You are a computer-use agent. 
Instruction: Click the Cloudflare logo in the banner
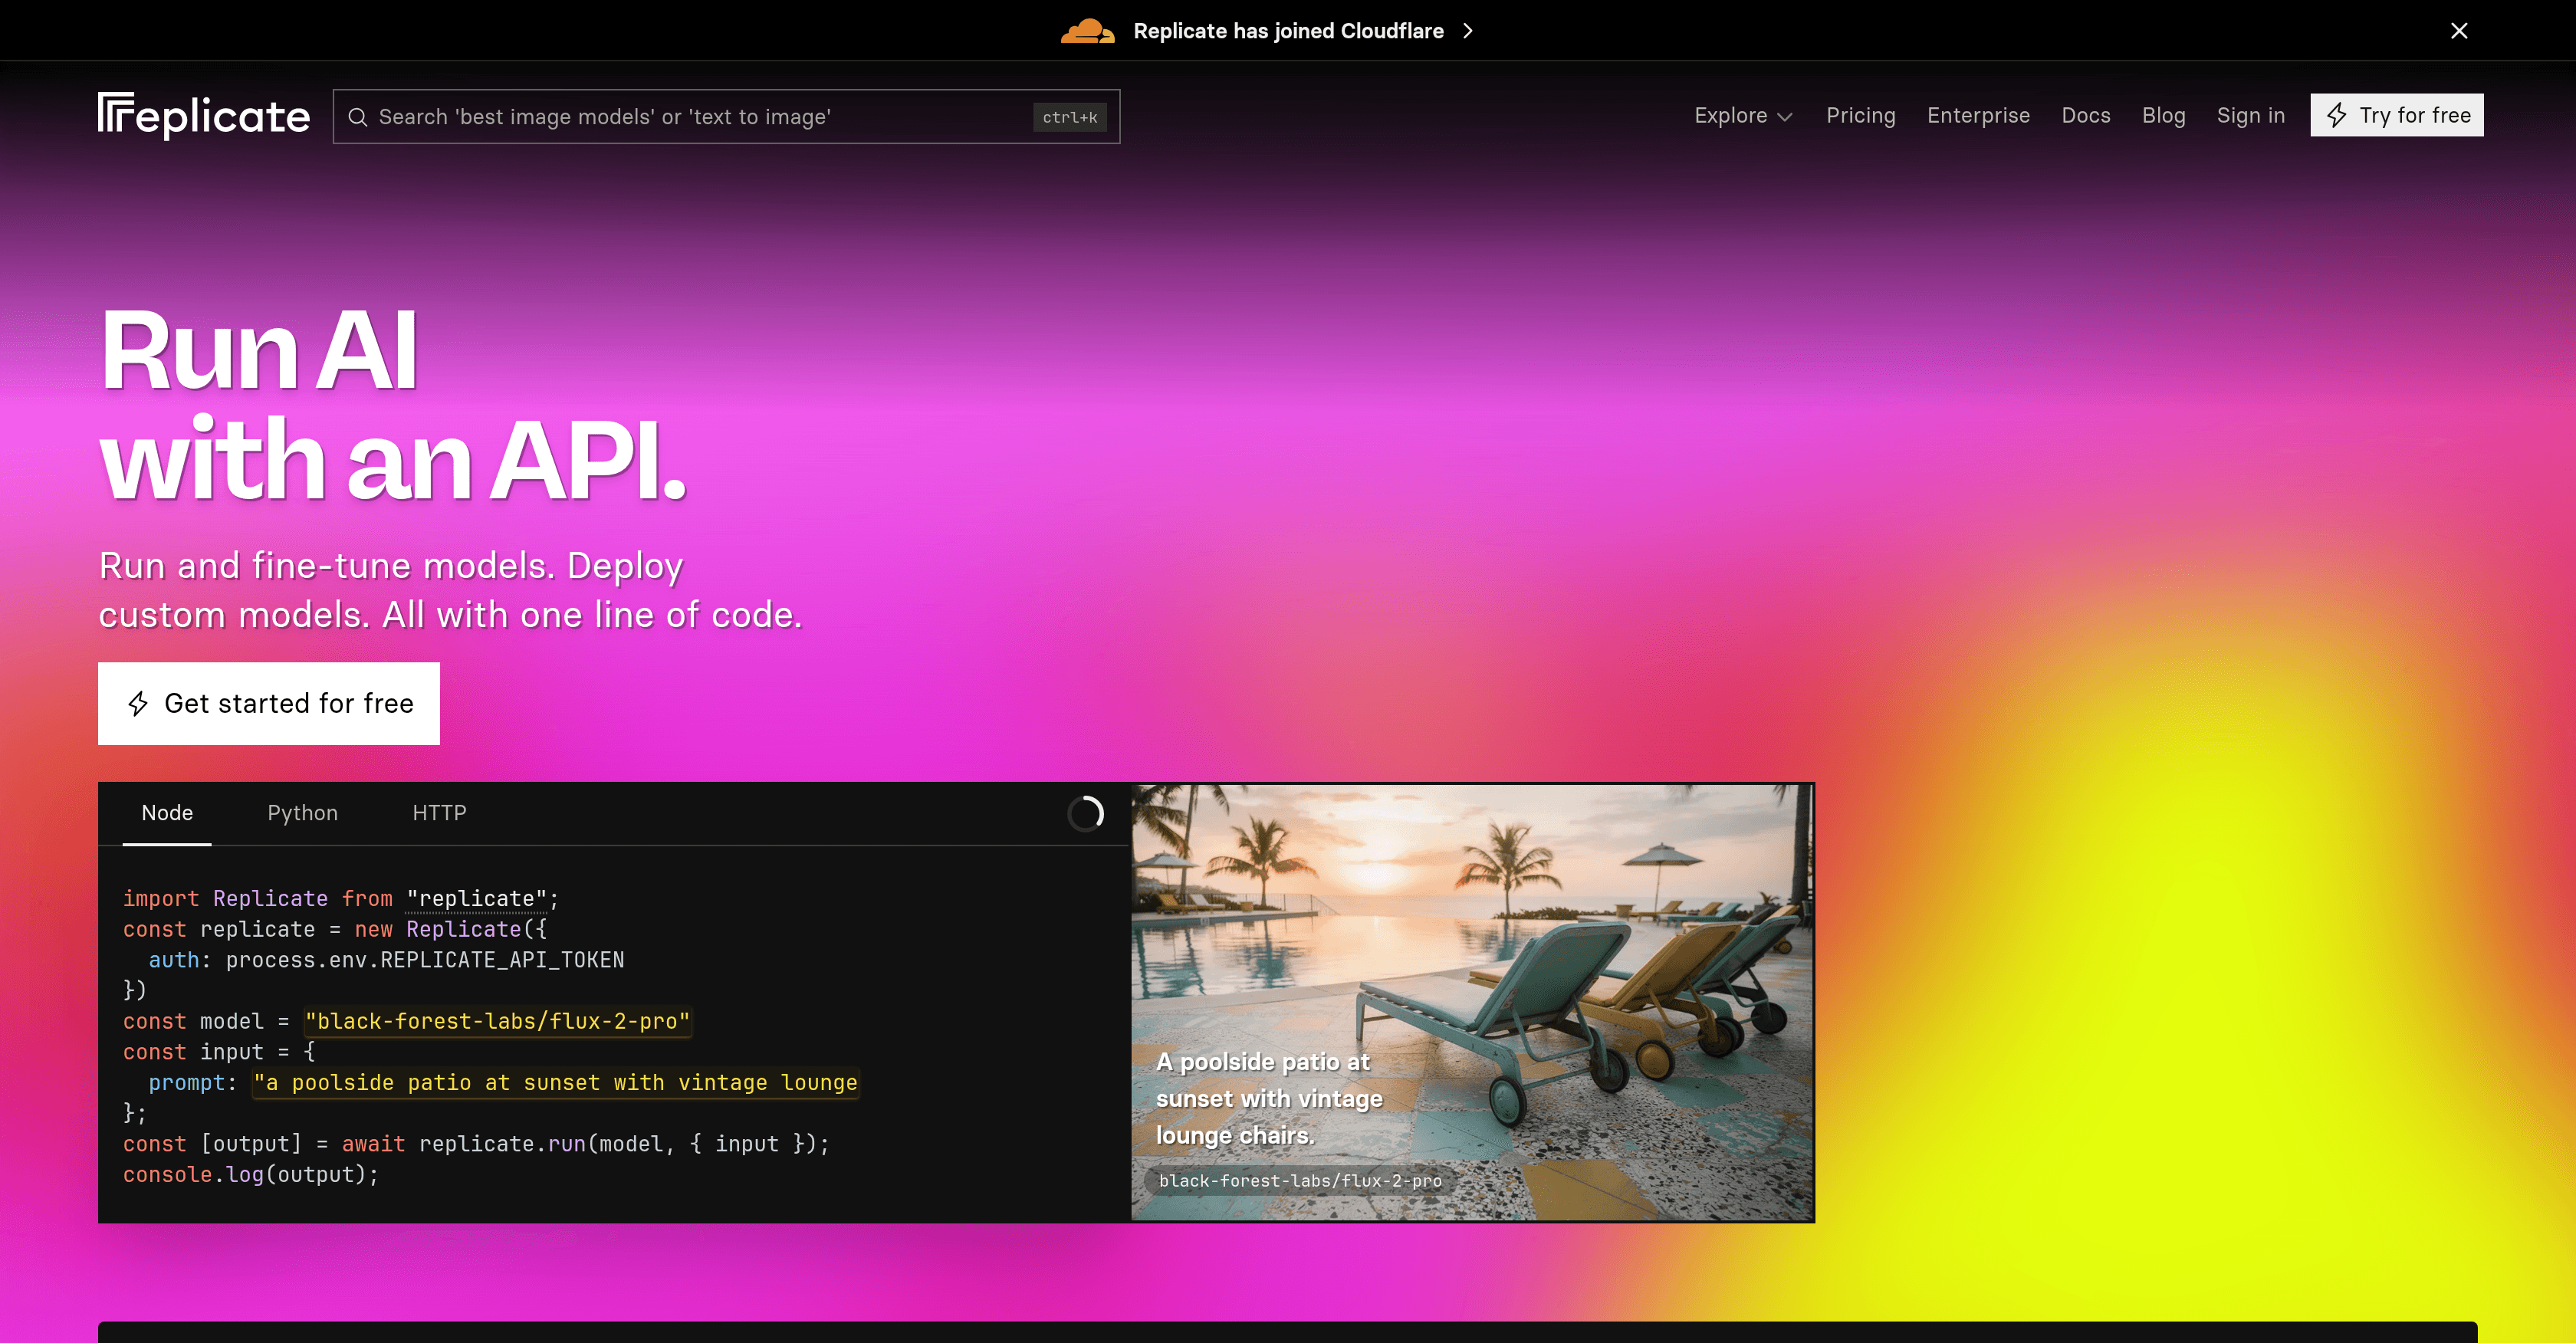[x=1088, y=30]
